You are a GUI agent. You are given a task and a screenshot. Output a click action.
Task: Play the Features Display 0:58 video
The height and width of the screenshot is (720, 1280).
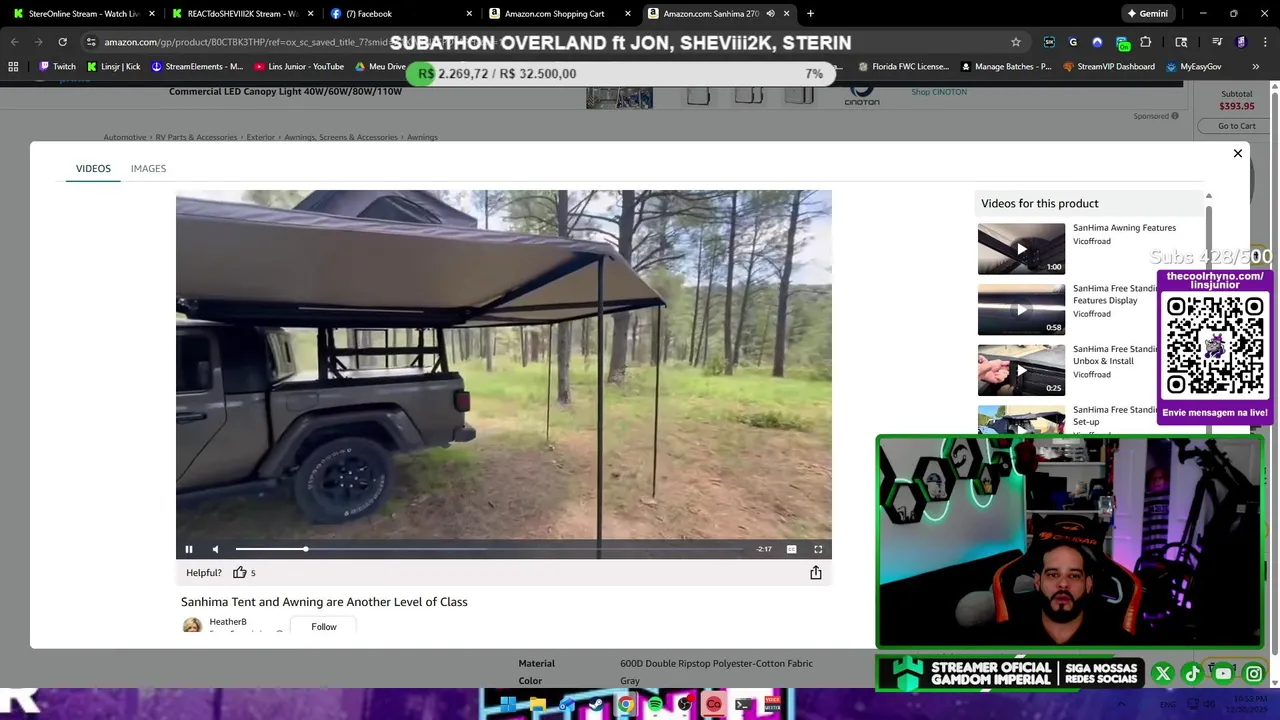click(x=1021, y=310)
